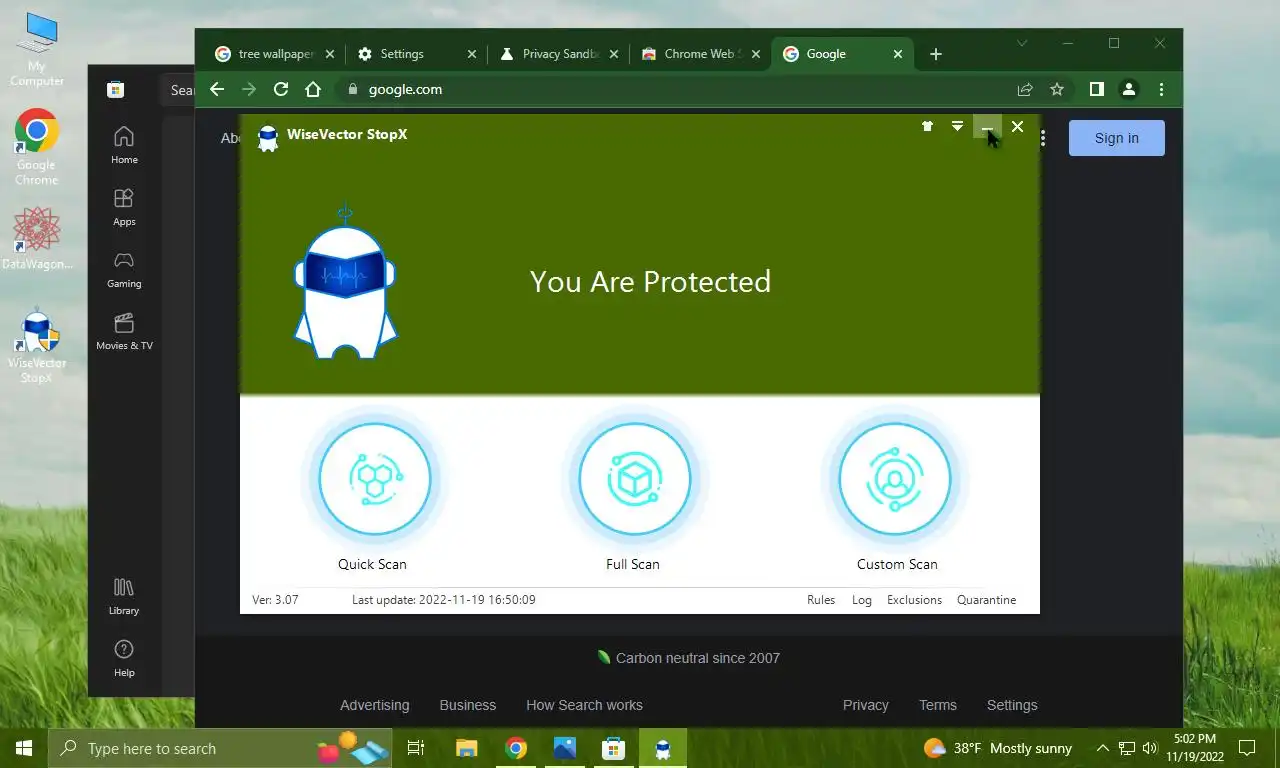Select Google Chrome desktop shortcut
This screenshot has height=768, width=1280.
[x=37, y=146]
